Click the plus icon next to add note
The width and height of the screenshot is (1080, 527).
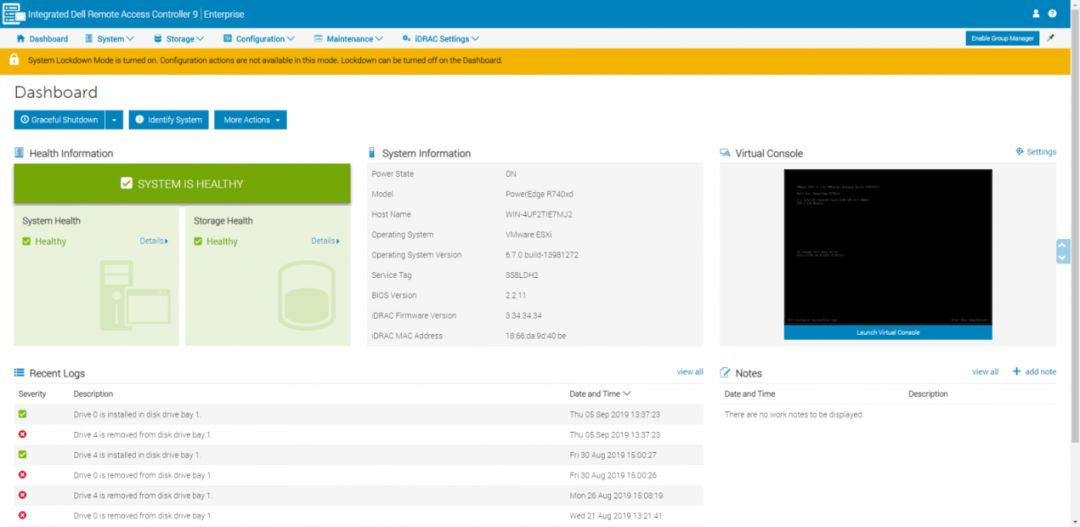point(1016,371)
